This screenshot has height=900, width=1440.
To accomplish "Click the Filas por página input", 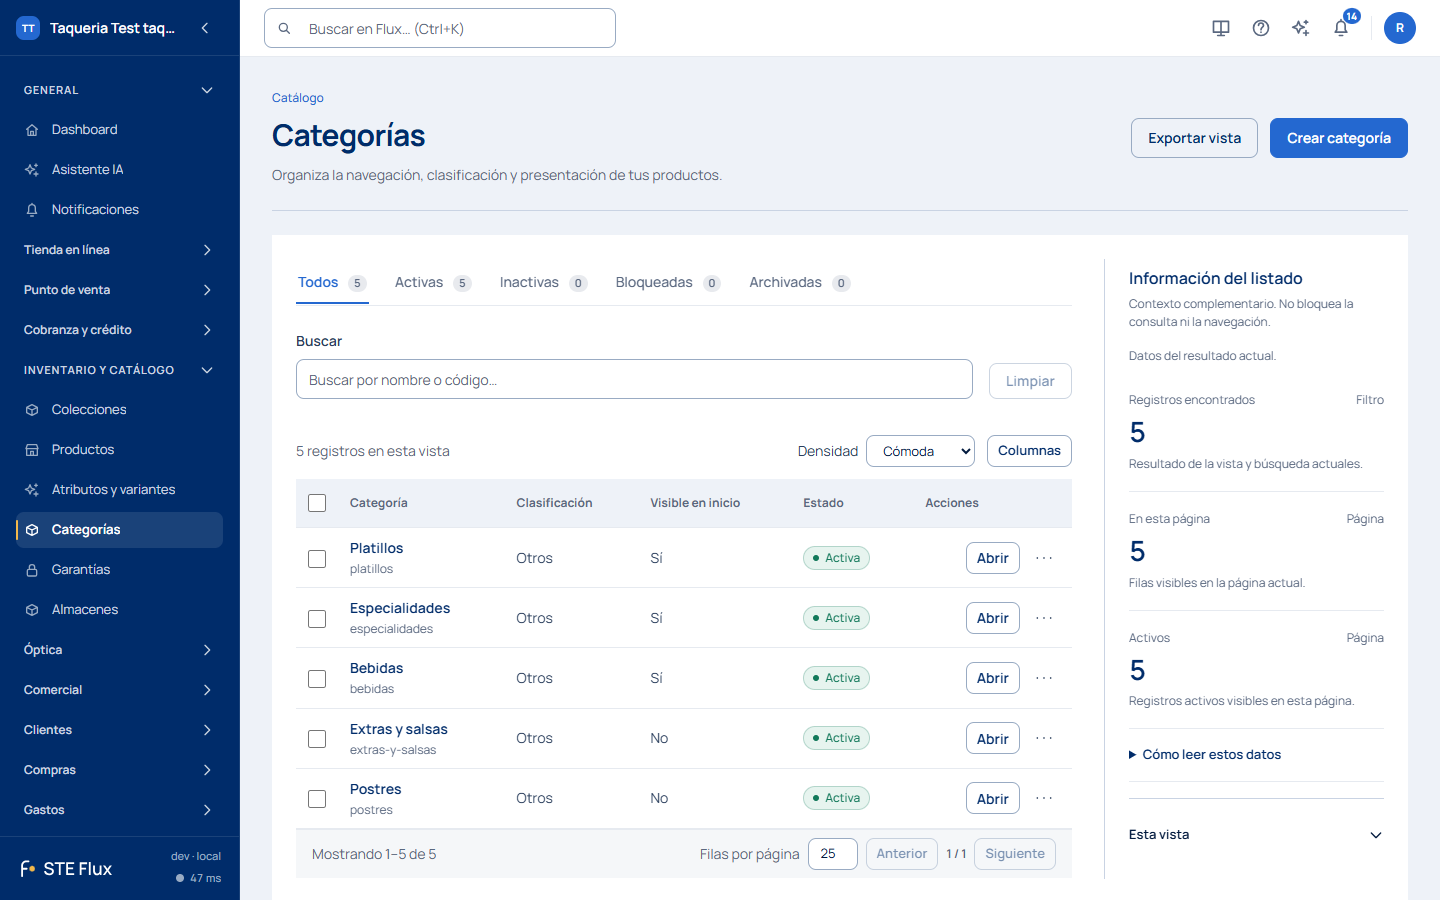I will [832, 854].
